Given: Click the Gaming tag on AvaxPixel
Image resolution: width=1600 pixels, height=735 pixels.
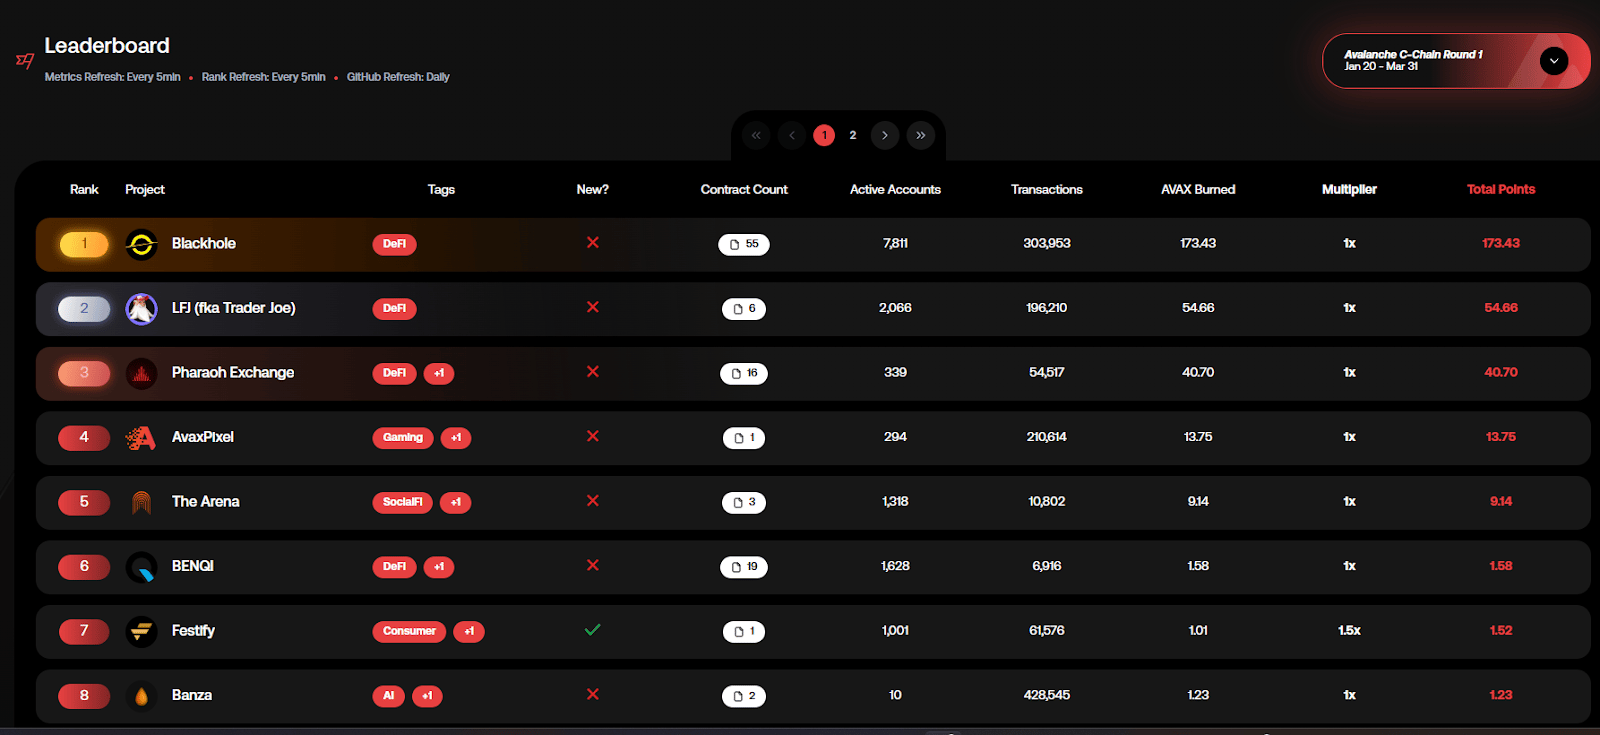Looking at the screenshot, I should pyautogui.click(x=403, y=438).
